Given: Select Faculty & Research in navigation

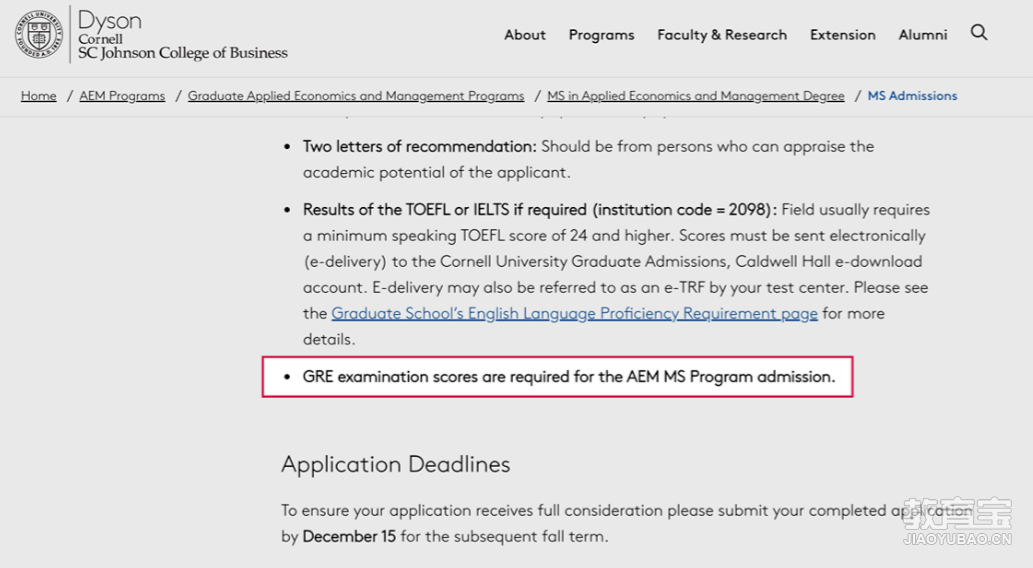Looking at the screenshot, I should pos(722,35).
